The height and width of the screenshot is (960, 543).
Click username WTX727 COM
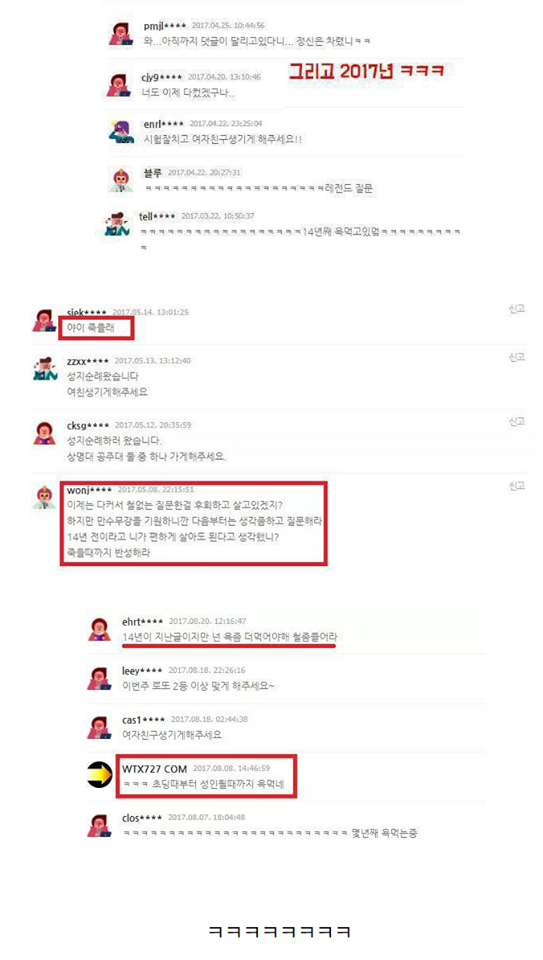coord(154,768)
